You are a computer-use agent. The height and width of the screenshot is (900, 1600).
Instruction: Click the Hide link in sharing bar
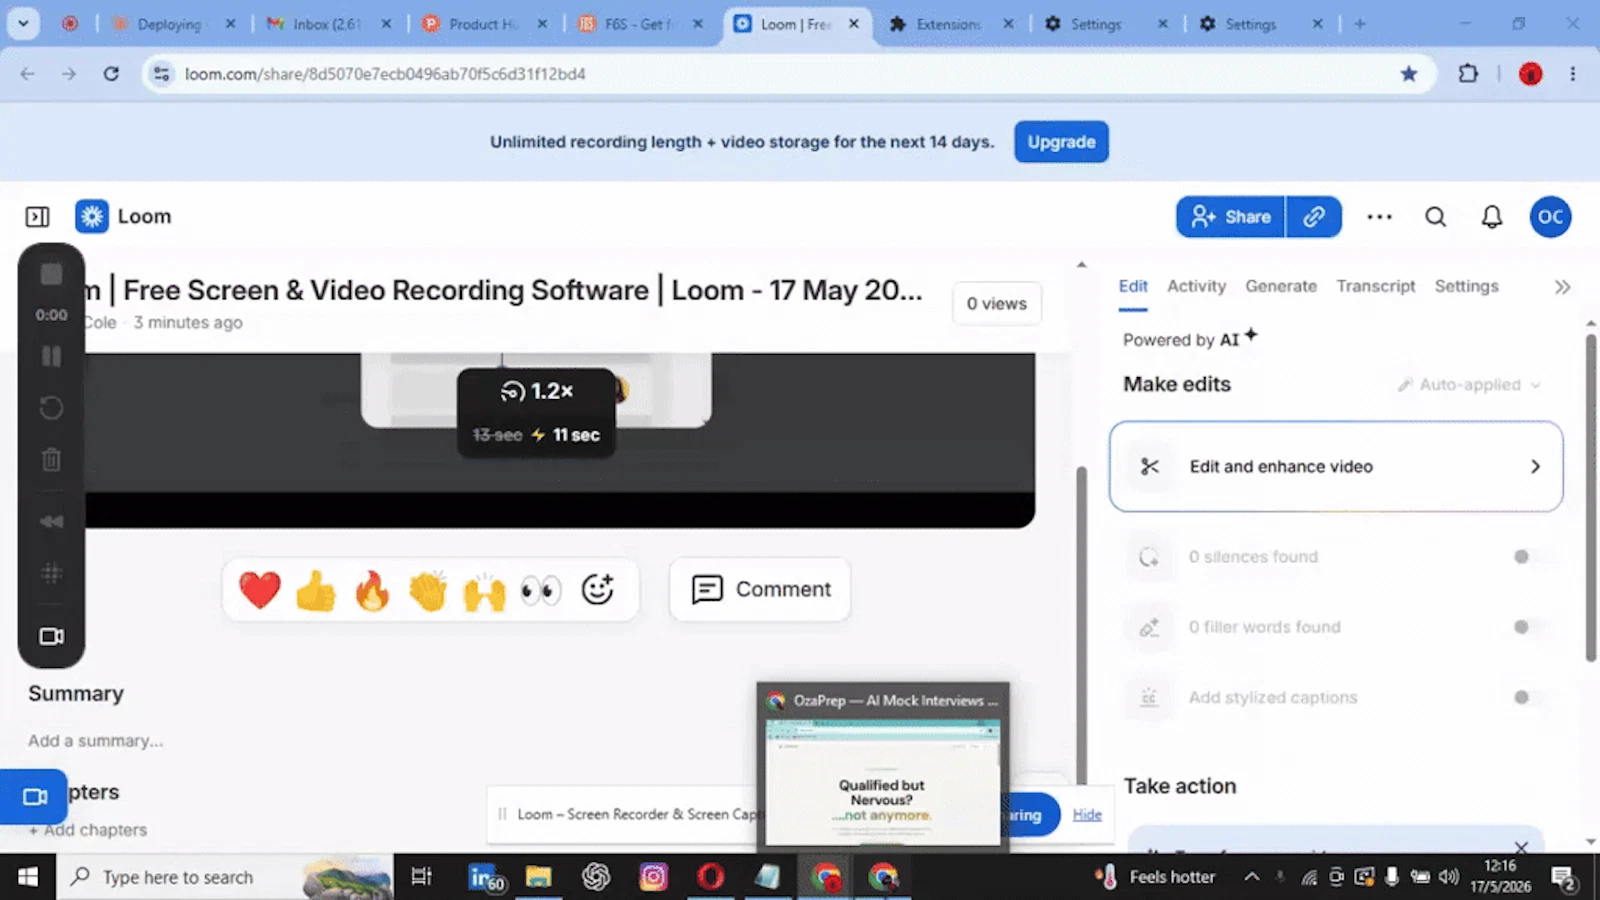(1087, 815)
